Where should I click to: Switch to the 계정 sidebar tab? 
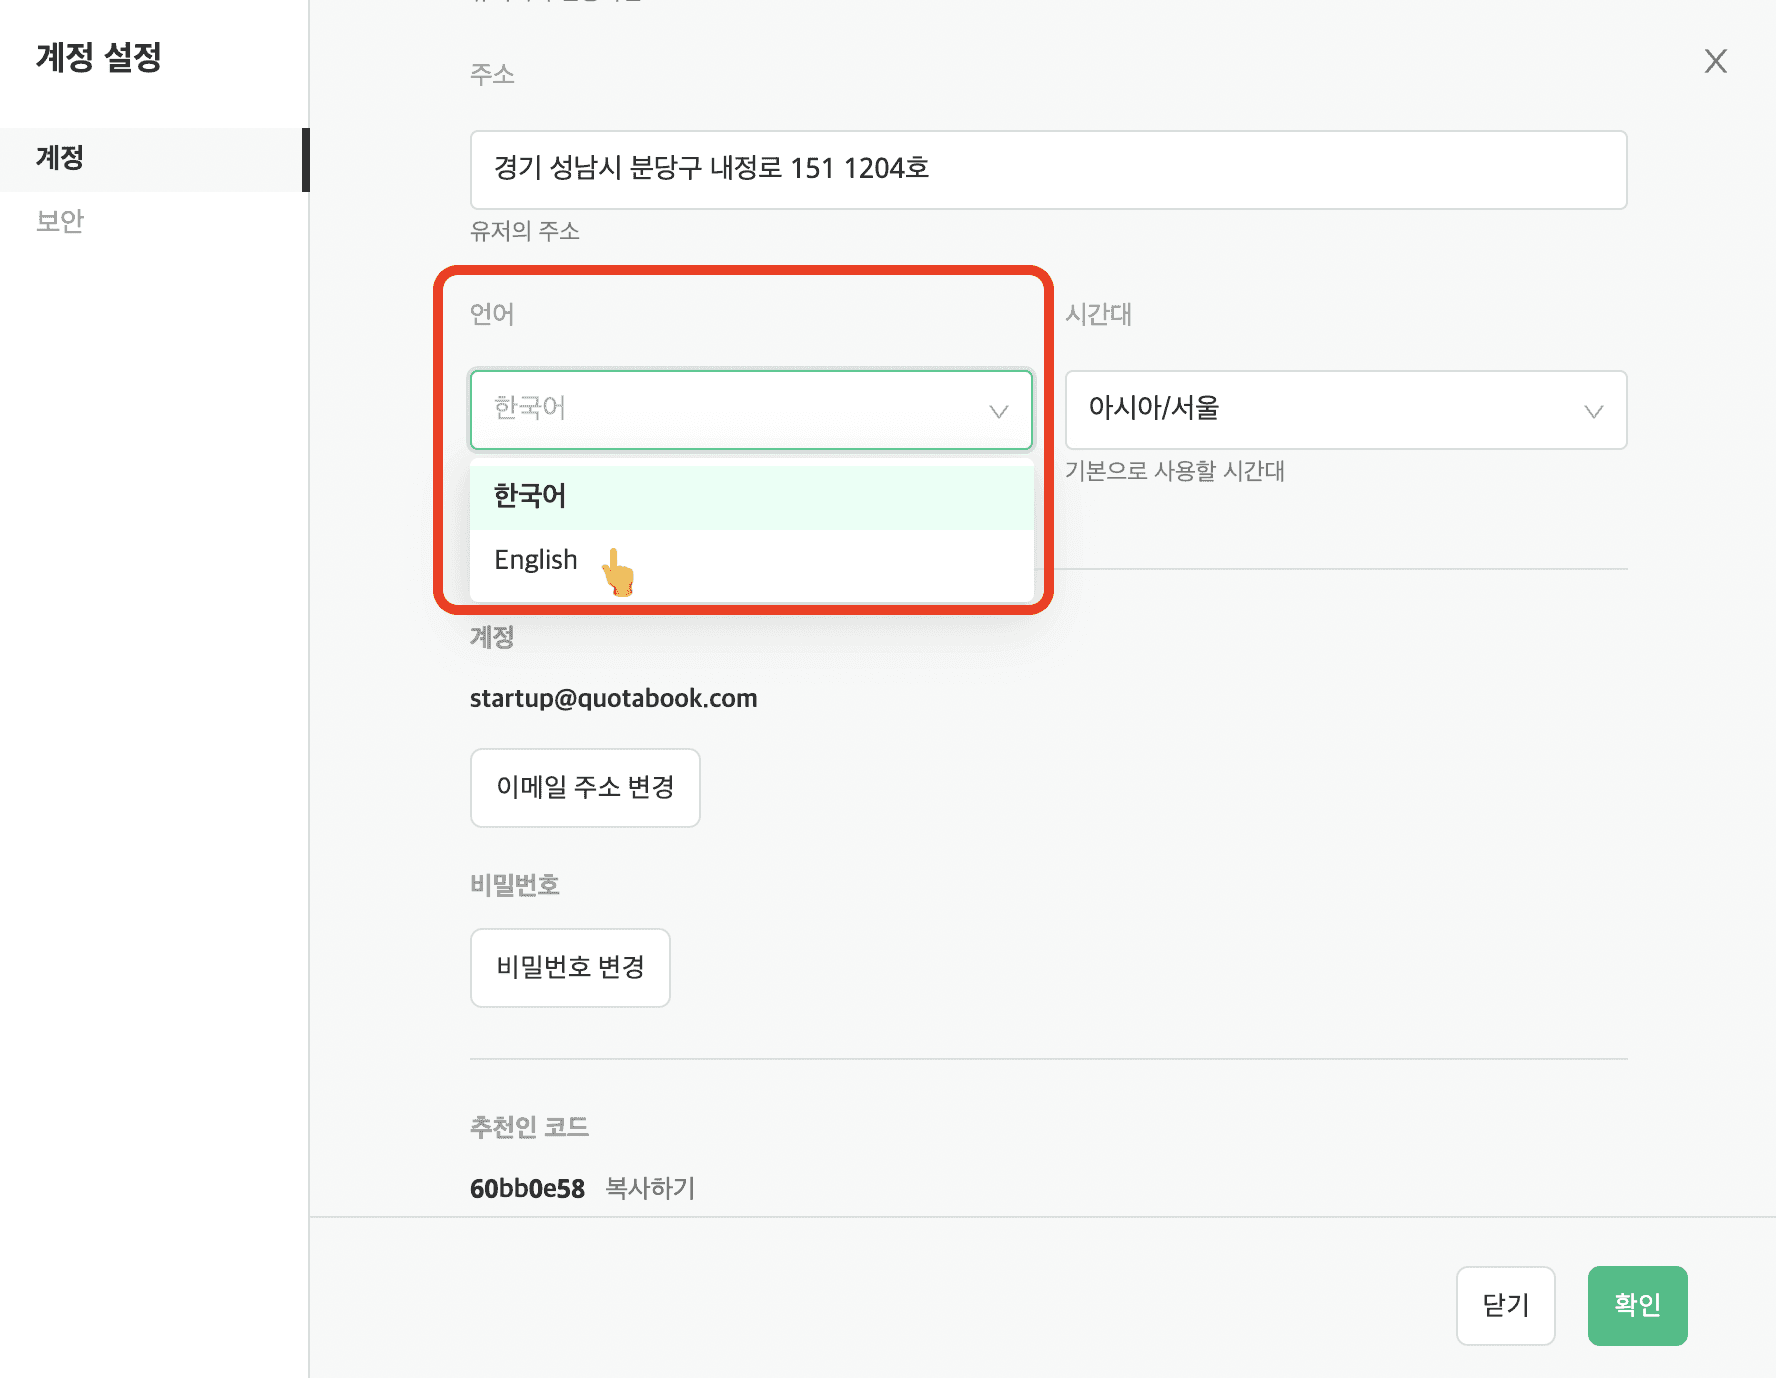click(x=154, y=159)
